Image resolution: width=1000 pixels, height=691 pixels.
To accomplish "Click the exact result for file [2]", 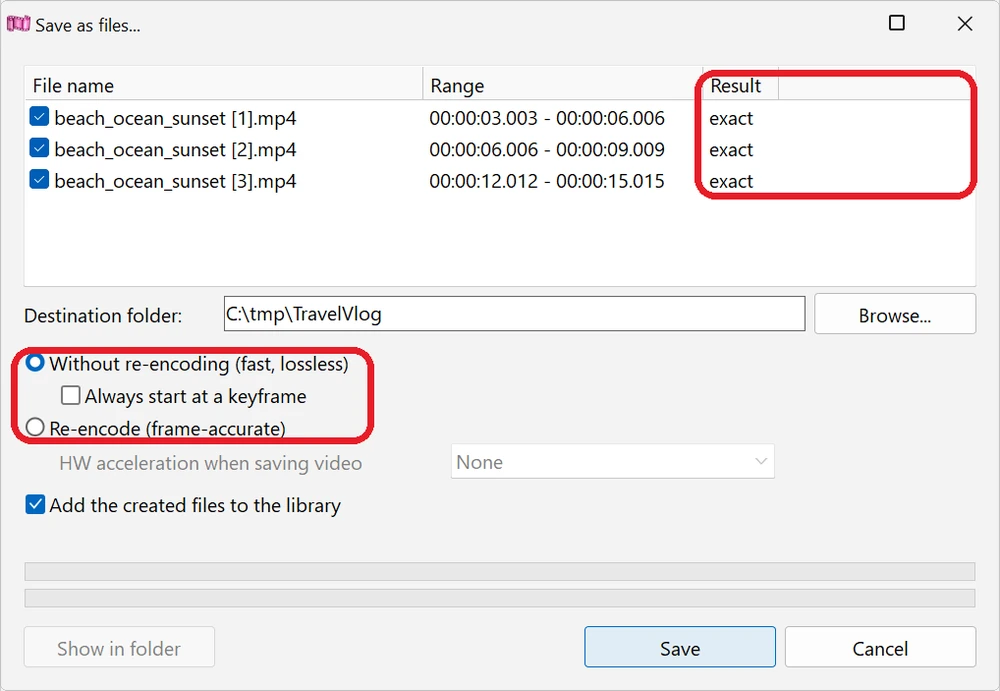I will tap(731, 149).
